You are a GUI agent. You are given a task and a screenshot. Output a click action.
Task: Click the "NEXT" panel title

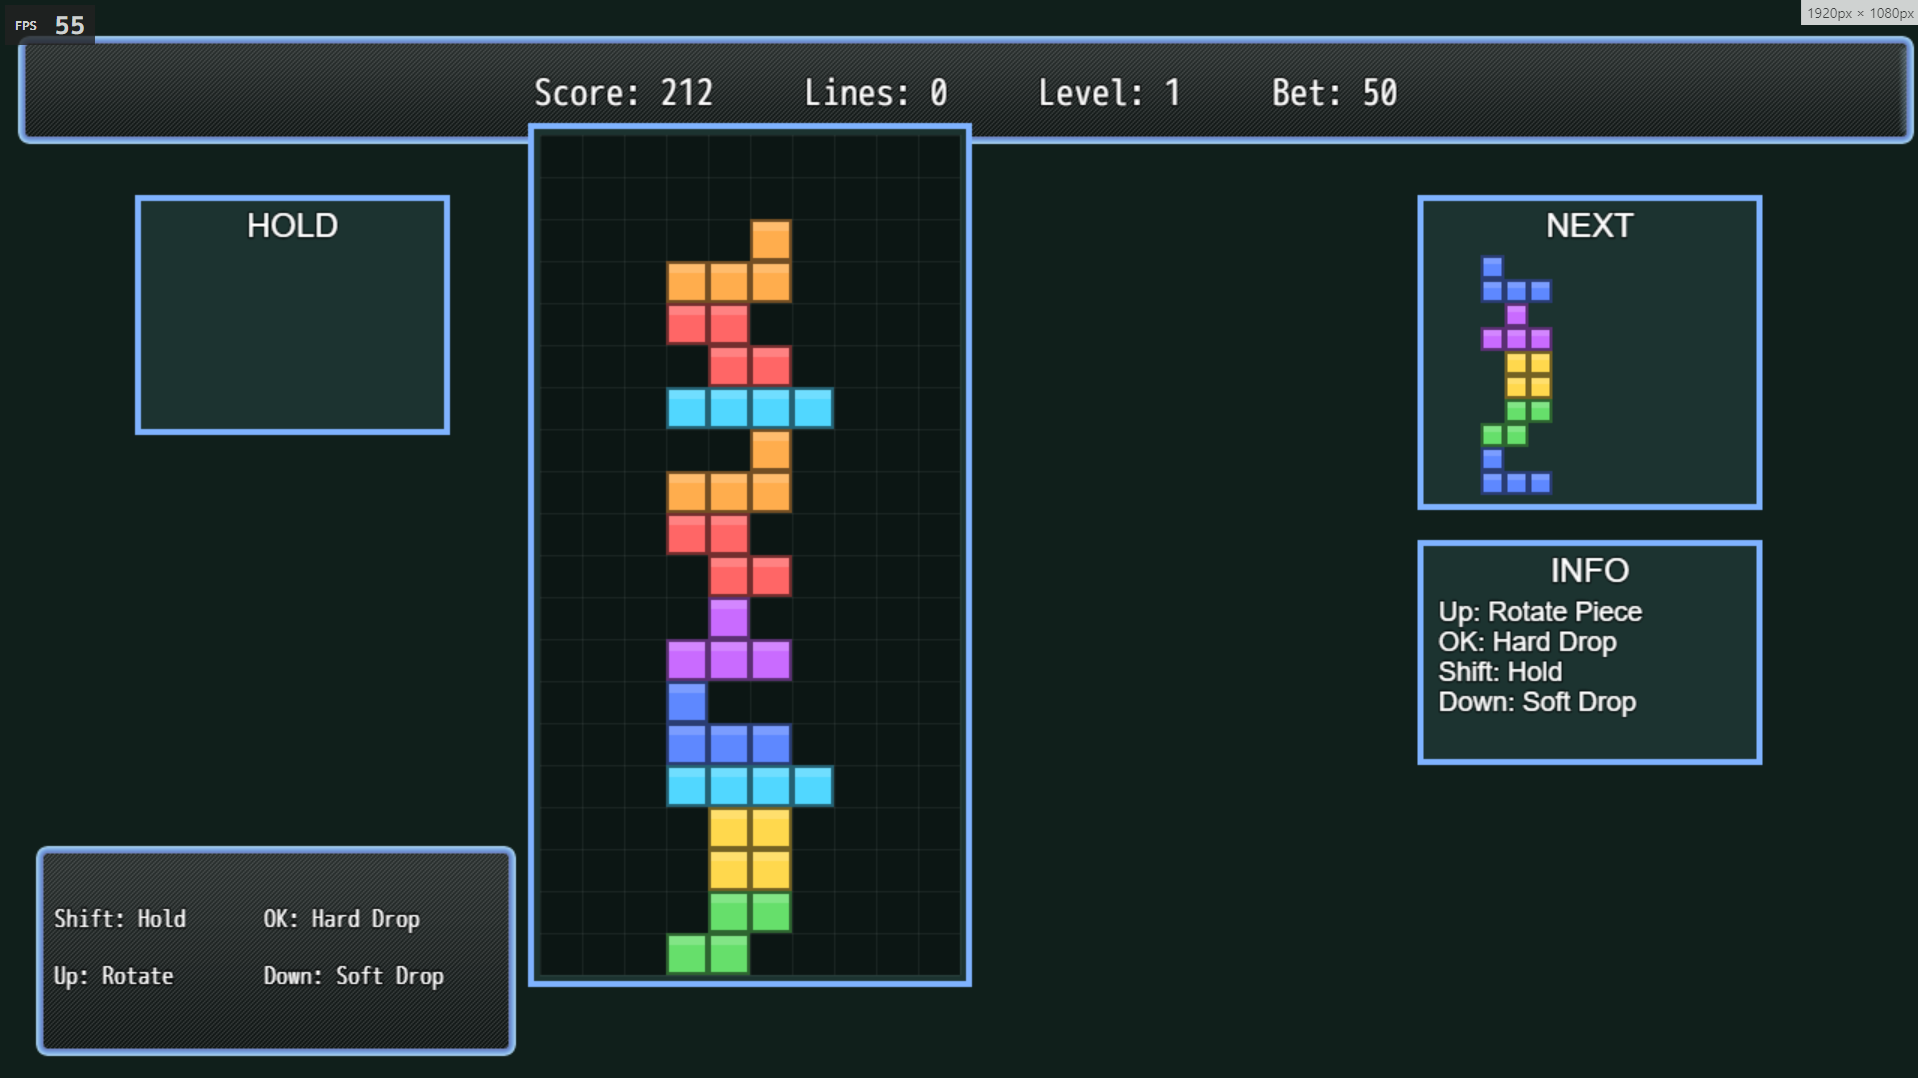[1589, 226]
